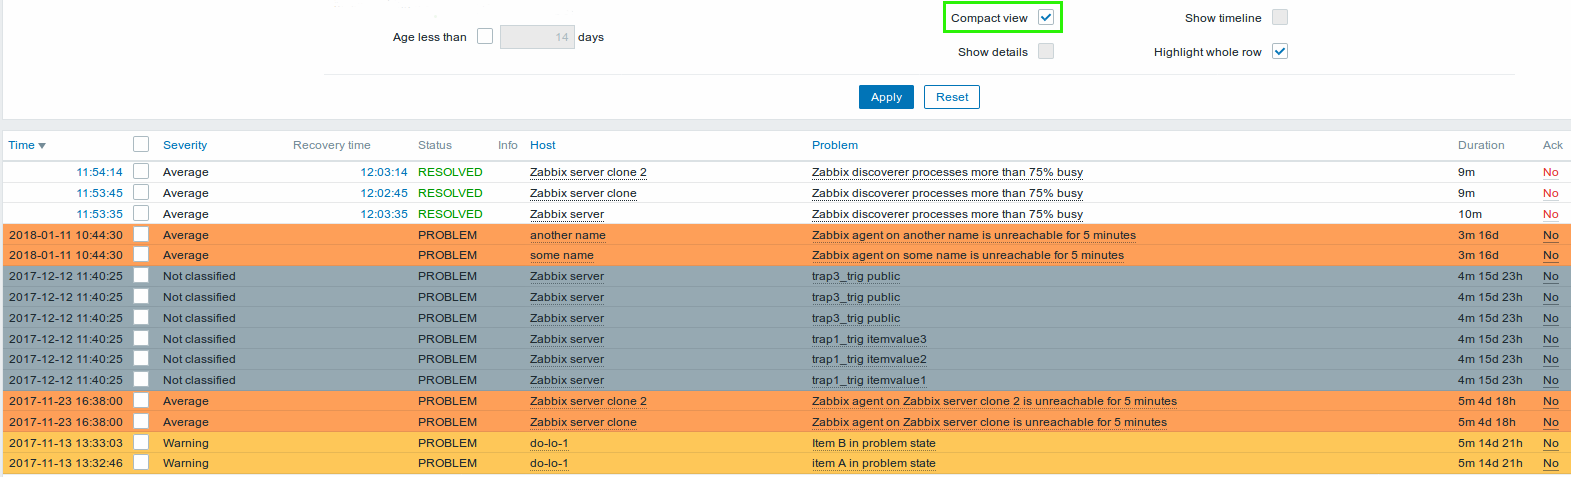
Task: Click Ack 'No' for item A problem row
Action: point(1550,463)
